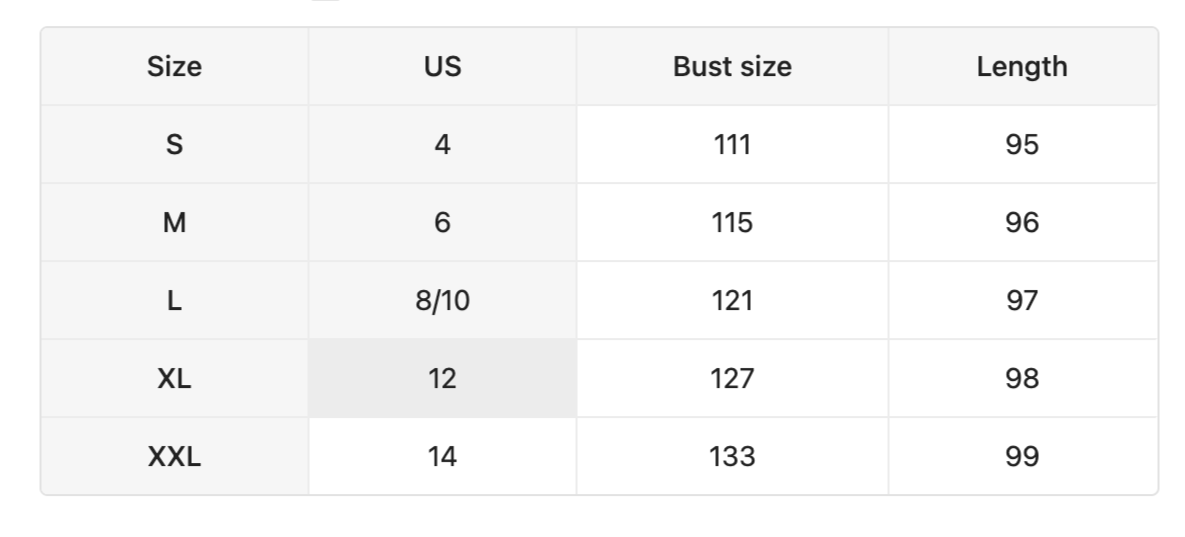Click bust size 133 cell
This screenshot has height=537, width=1185.
[x=732, y=457]
